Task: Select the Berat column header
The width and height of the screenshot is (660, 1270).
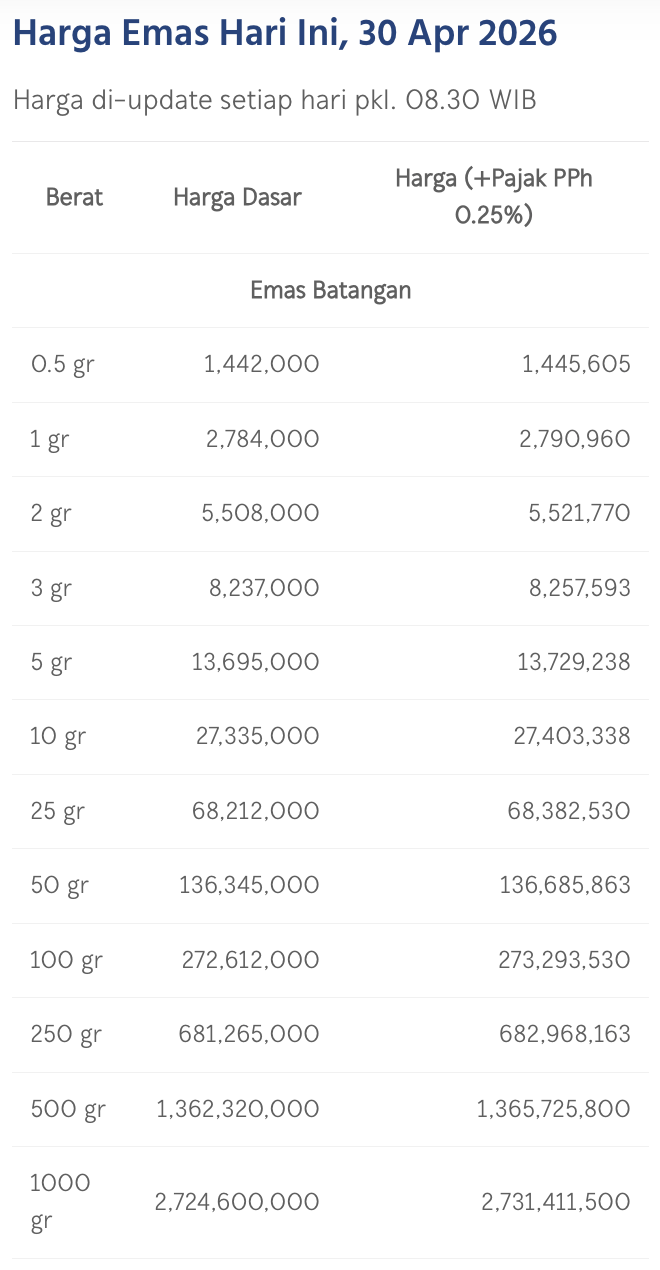Action: 74,197
